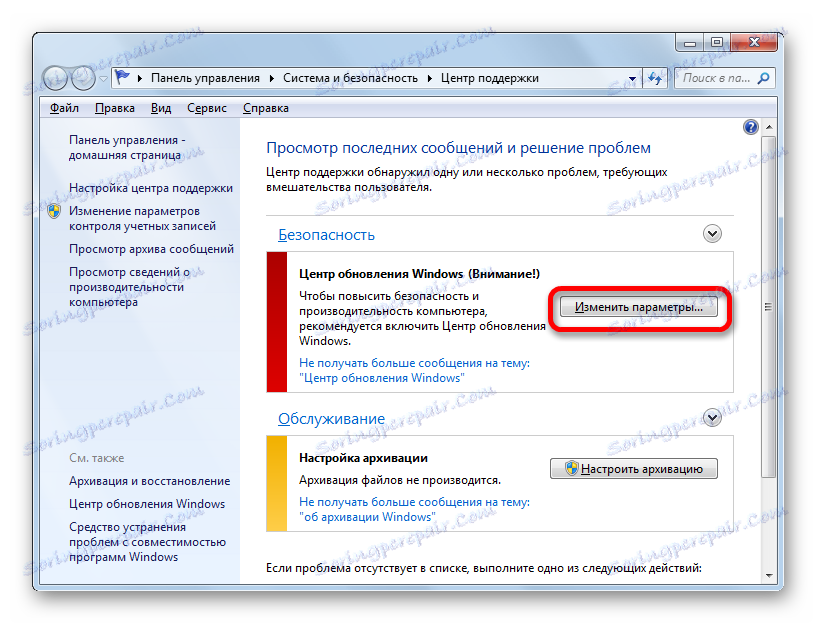This screenshot has height=624, width=817.
Task: Click the Настройка архивации heading
Action: 363,458
